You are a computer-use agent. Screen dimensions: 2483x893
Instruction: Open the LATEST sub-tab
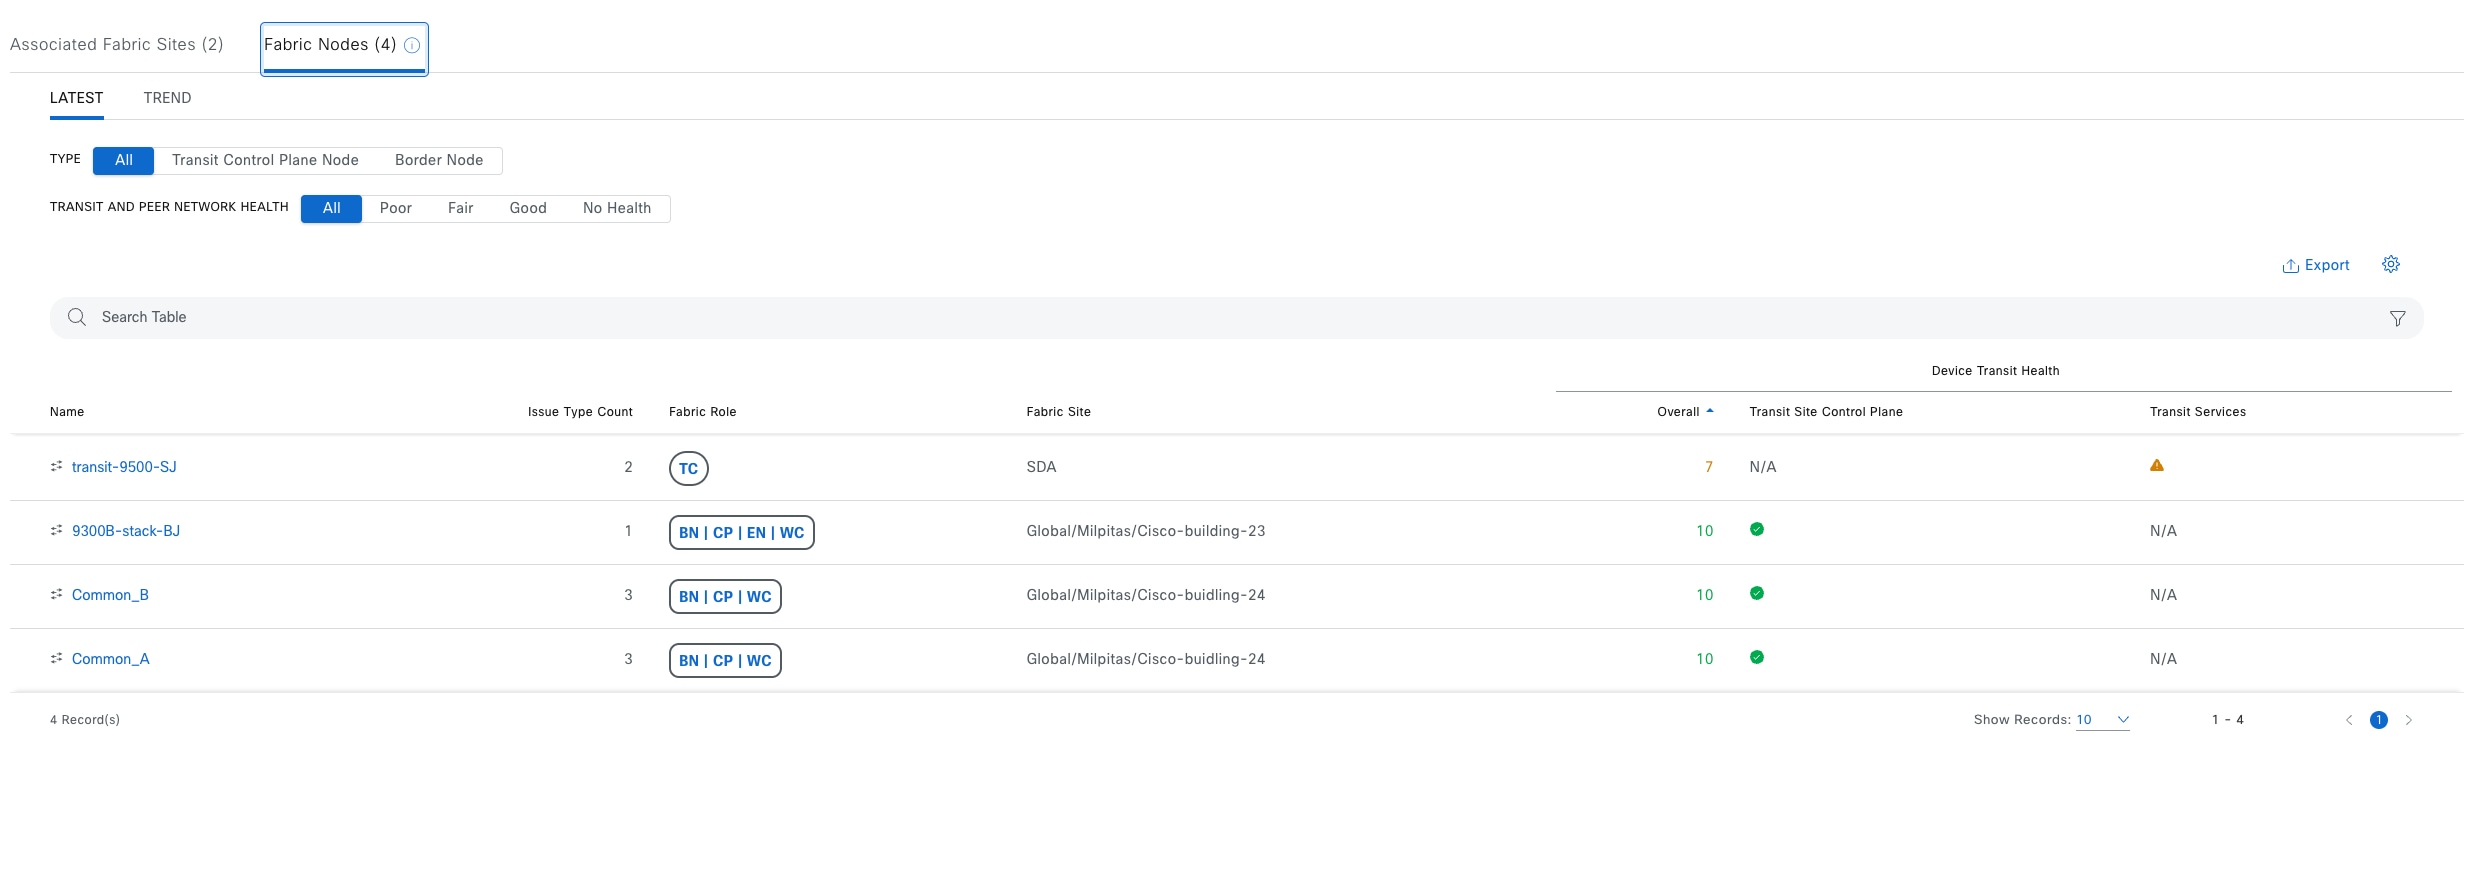77,98
